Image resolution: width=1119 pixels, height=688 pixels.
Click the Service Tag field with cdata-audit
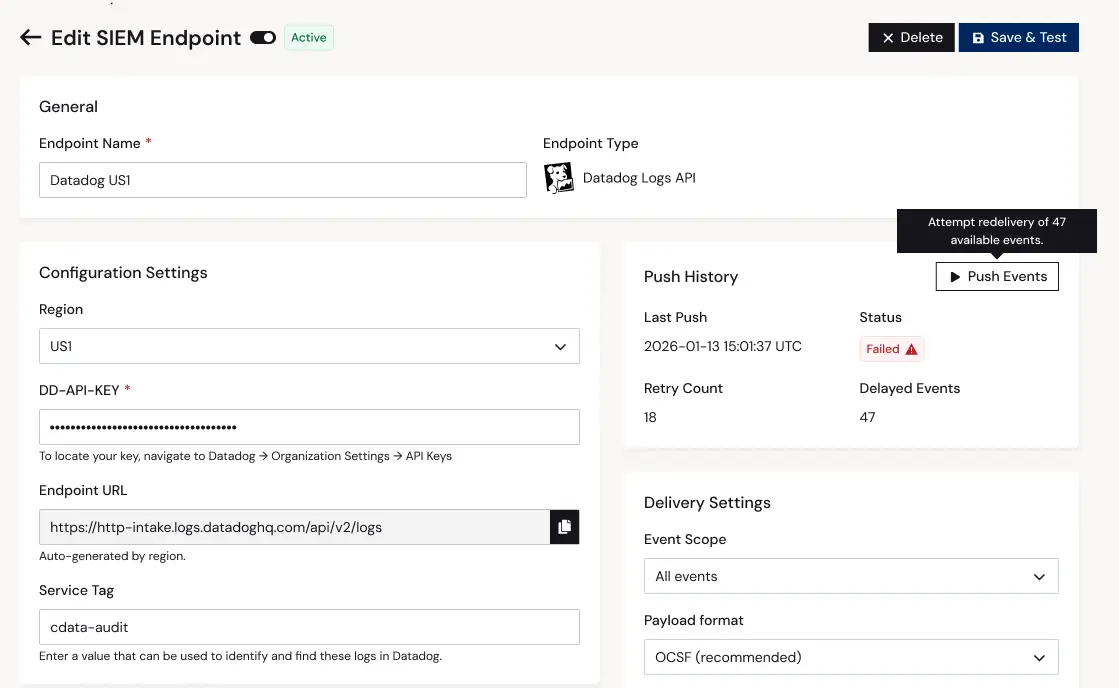click(x=309, y=627)
